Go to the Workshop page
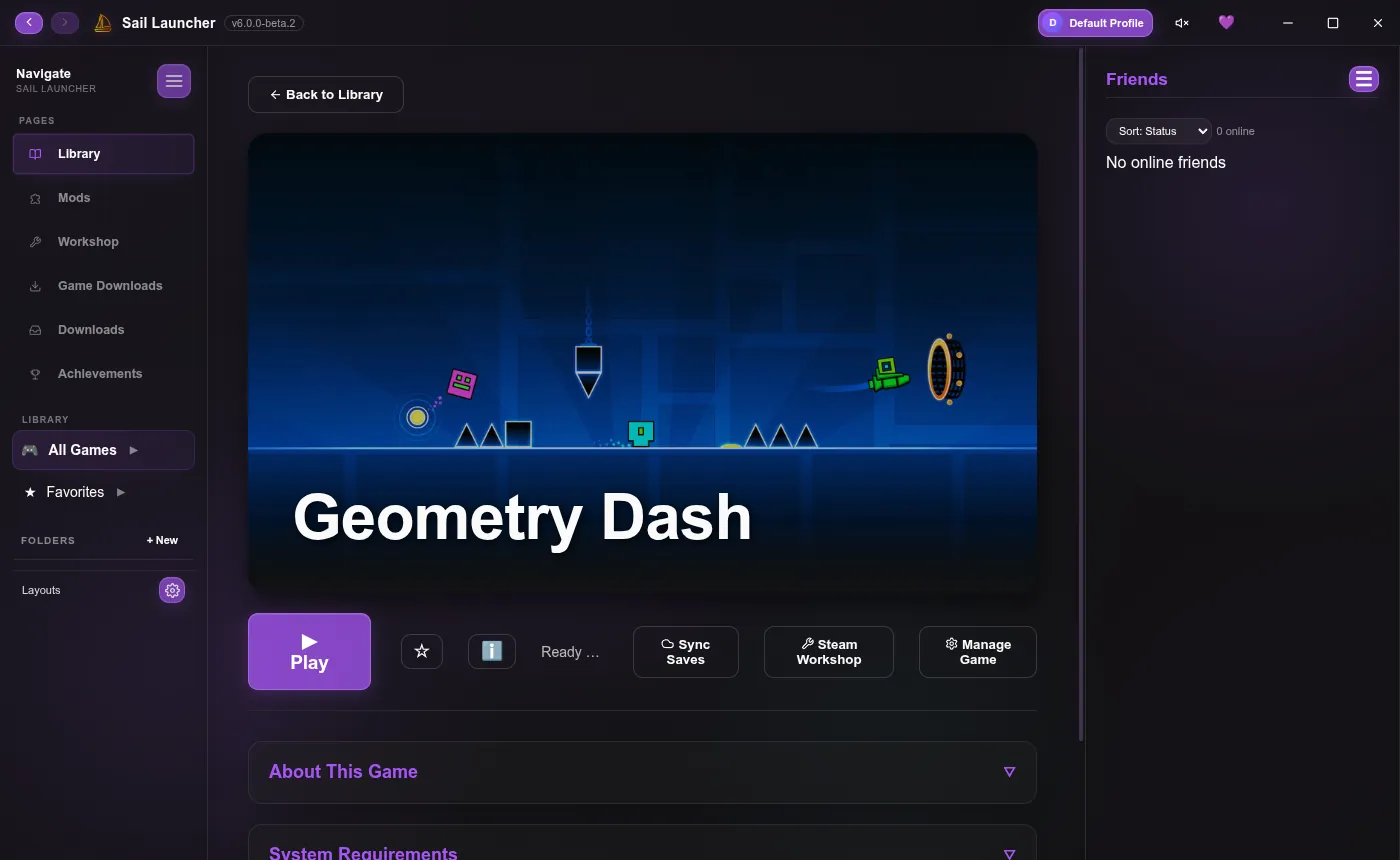This screenshot has height=860, width=1400. [x=103, y=242]
